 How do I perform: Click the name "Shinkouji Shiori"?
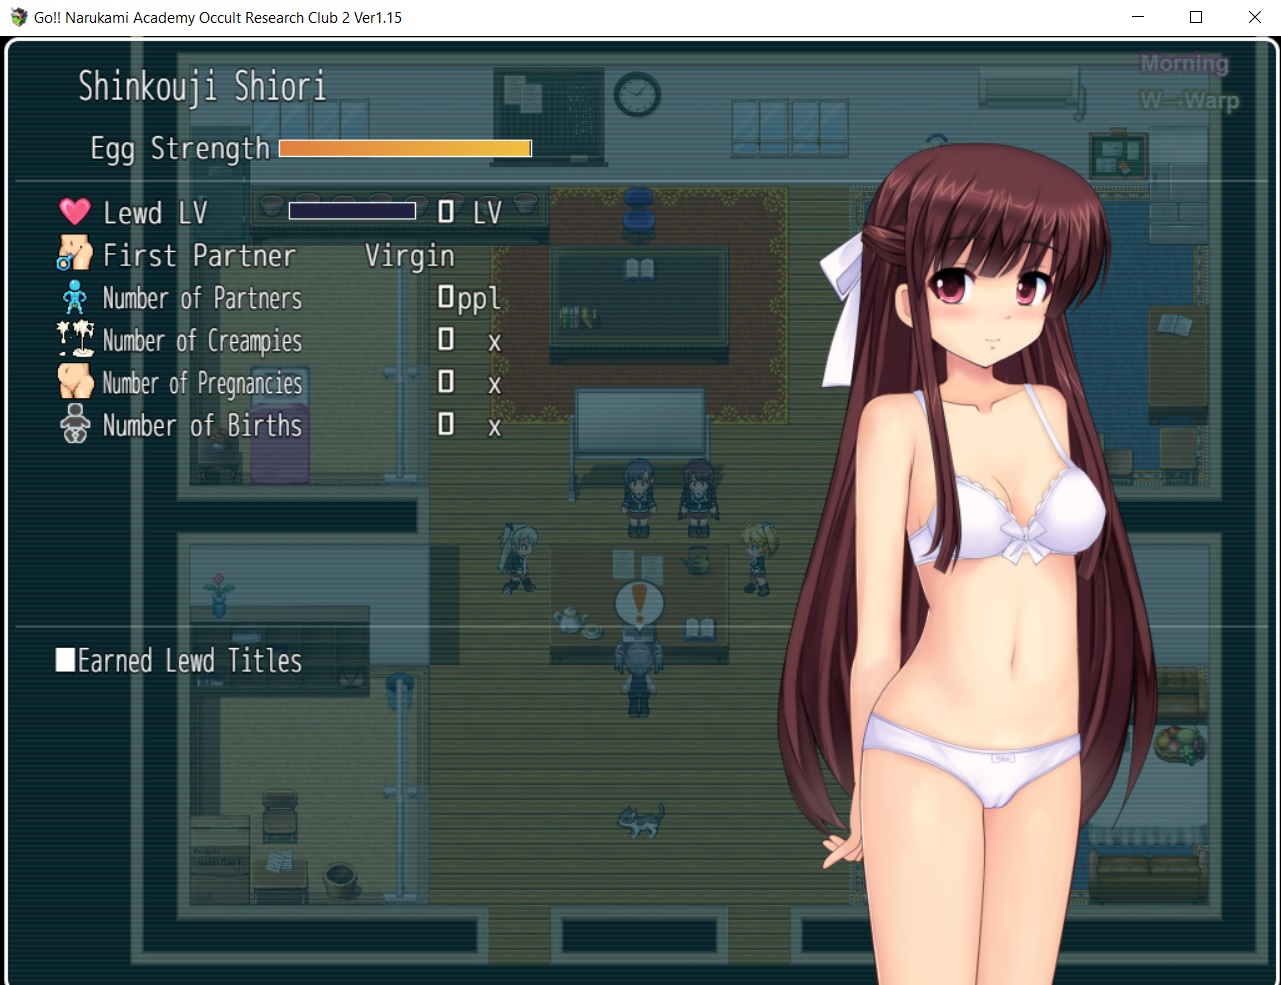[x=202, y=86]
